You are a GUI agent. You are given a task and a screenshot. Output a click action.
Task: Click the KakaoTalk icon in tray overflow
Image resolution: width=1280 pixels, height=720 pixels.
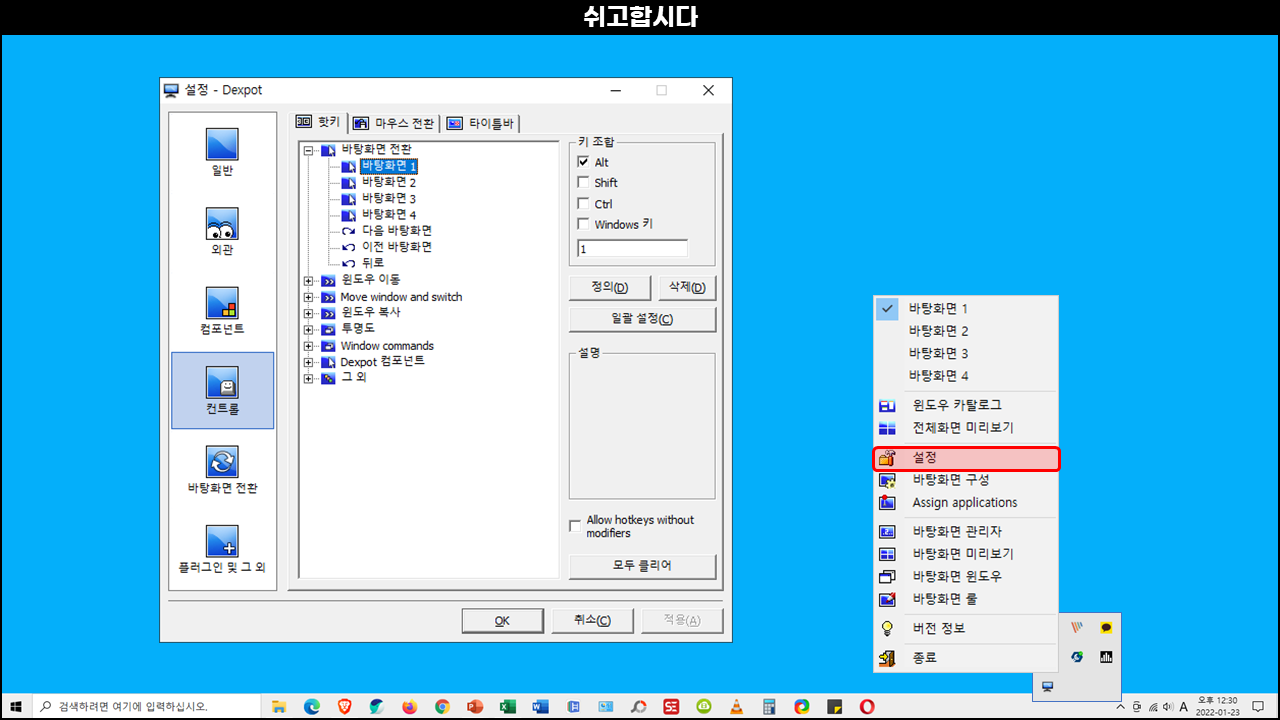[1106, 628]
